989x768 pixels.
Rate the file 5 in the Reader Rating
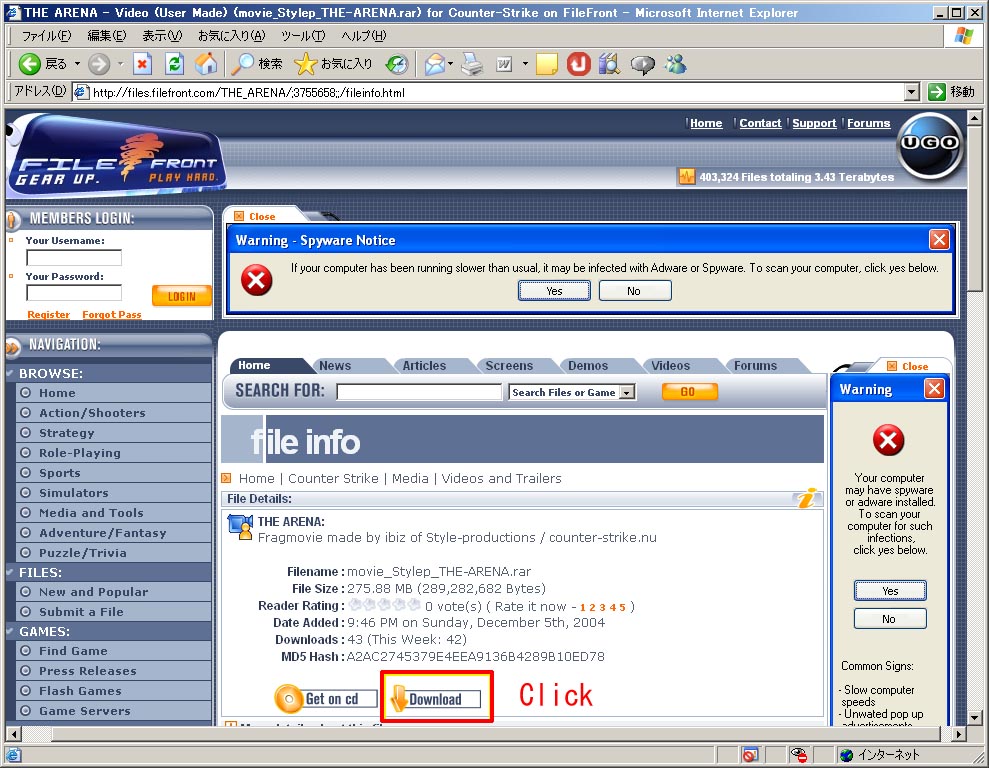tap(623, 607)
